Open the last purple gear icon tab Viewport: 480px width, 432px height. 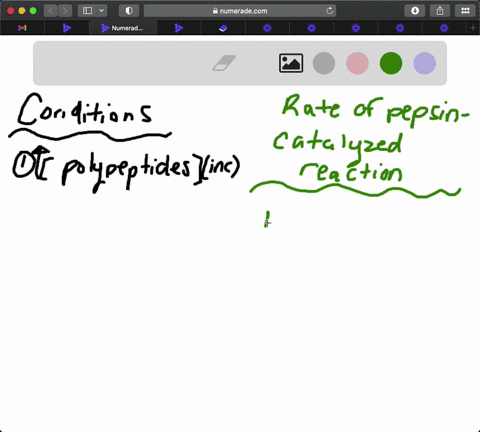(x=444, y=28)
